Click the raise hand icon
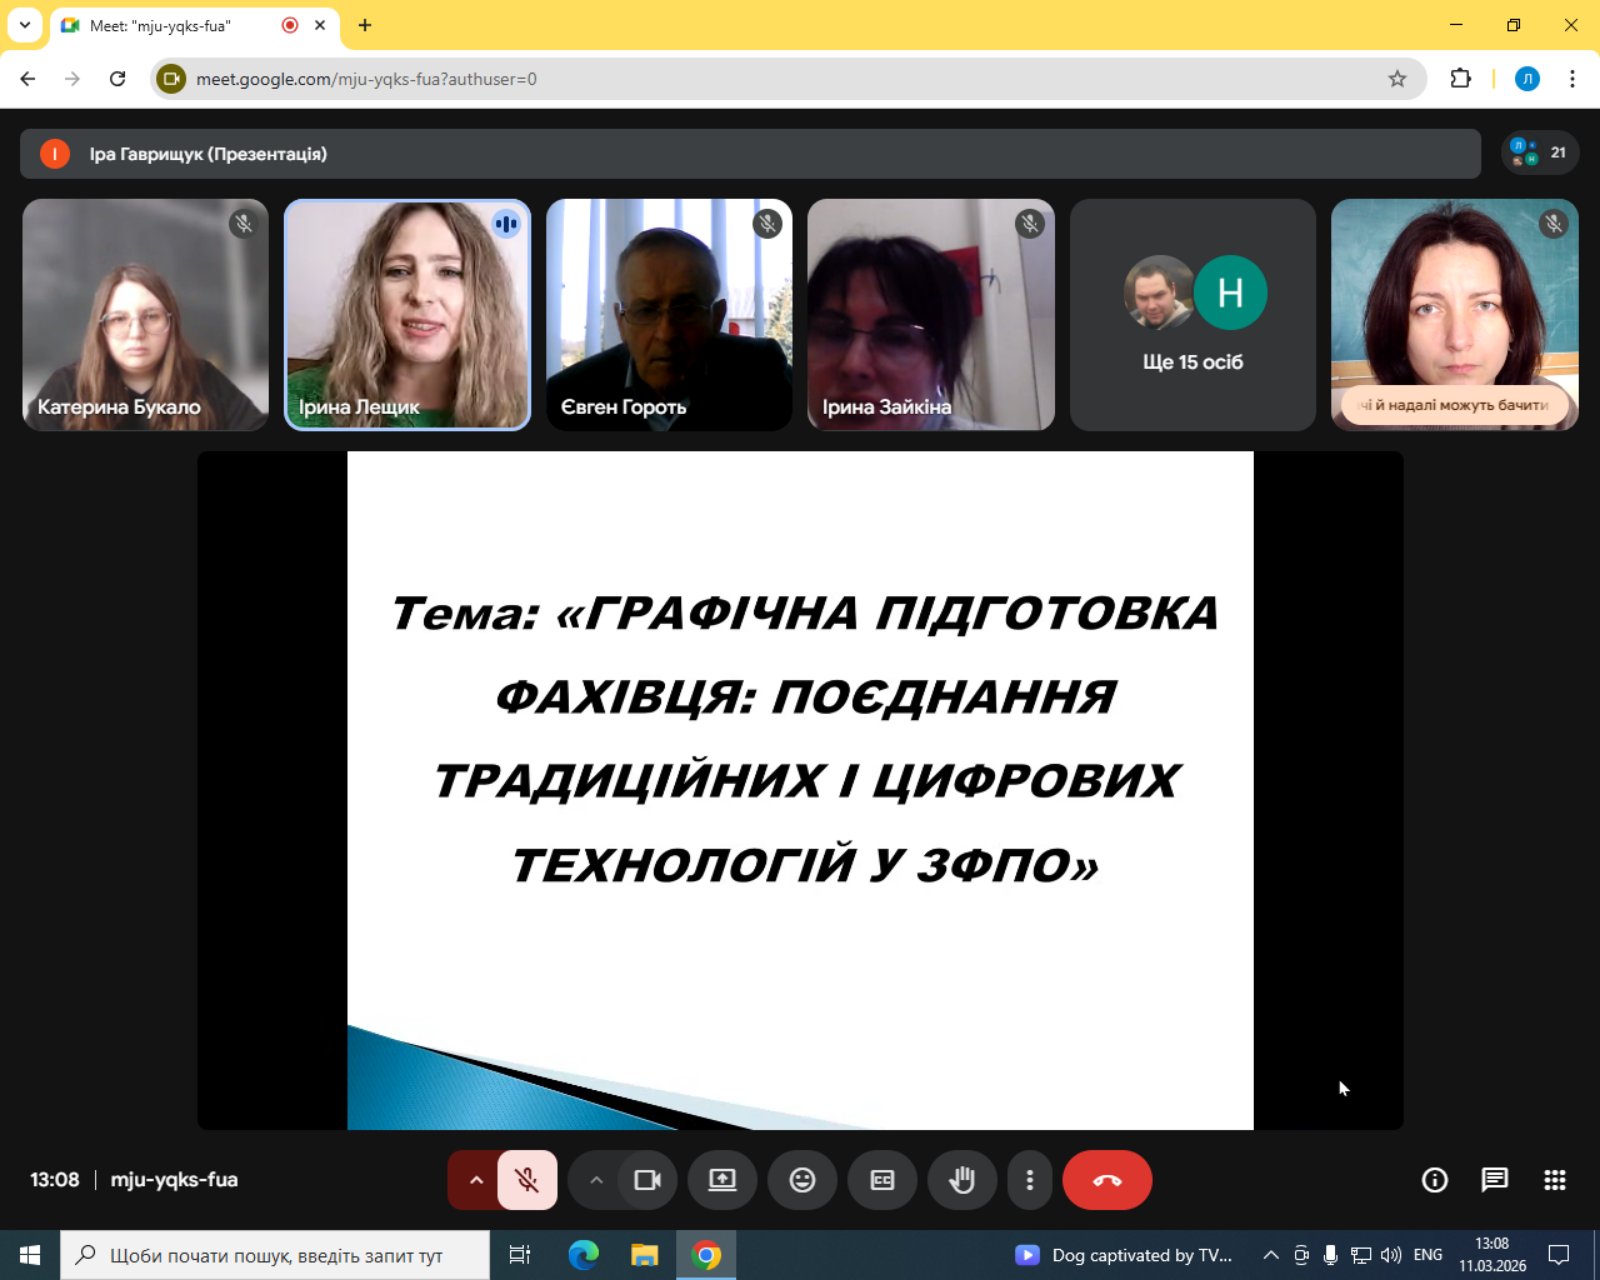Screen dimensions: 1600x1280 point(962,1180)
